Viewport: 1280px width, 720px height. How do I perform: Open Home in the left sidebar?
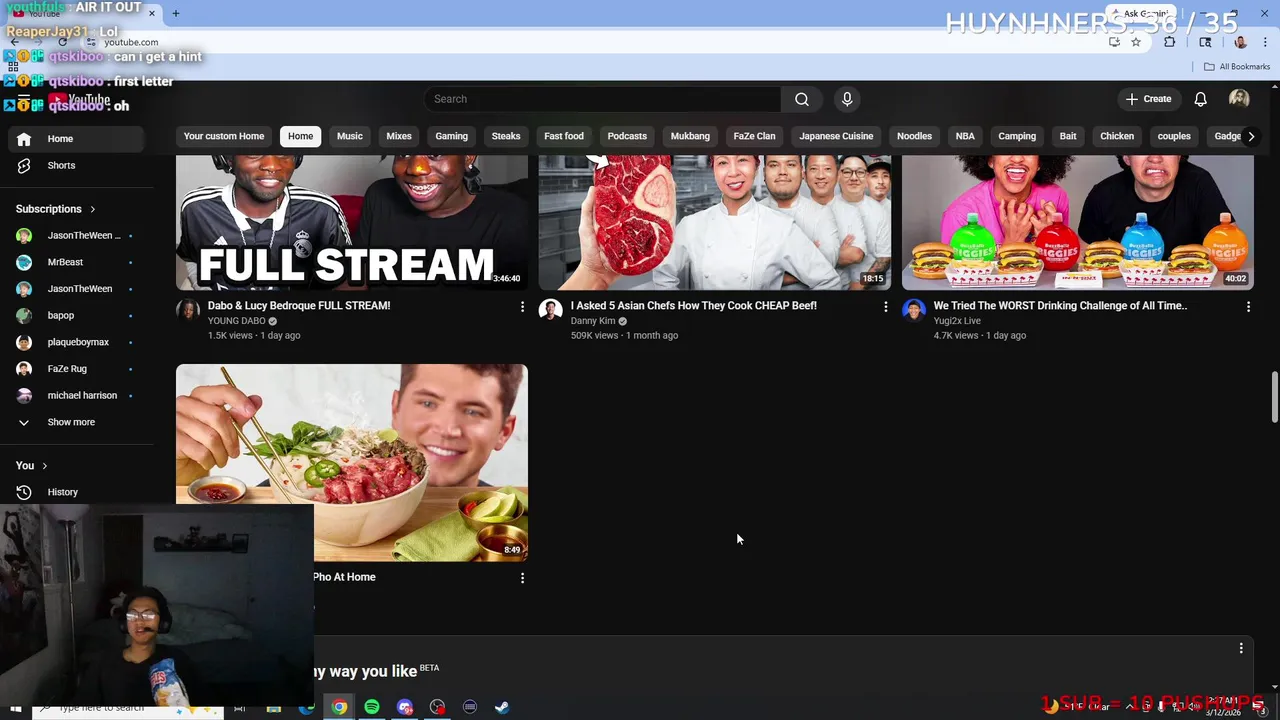76,139
